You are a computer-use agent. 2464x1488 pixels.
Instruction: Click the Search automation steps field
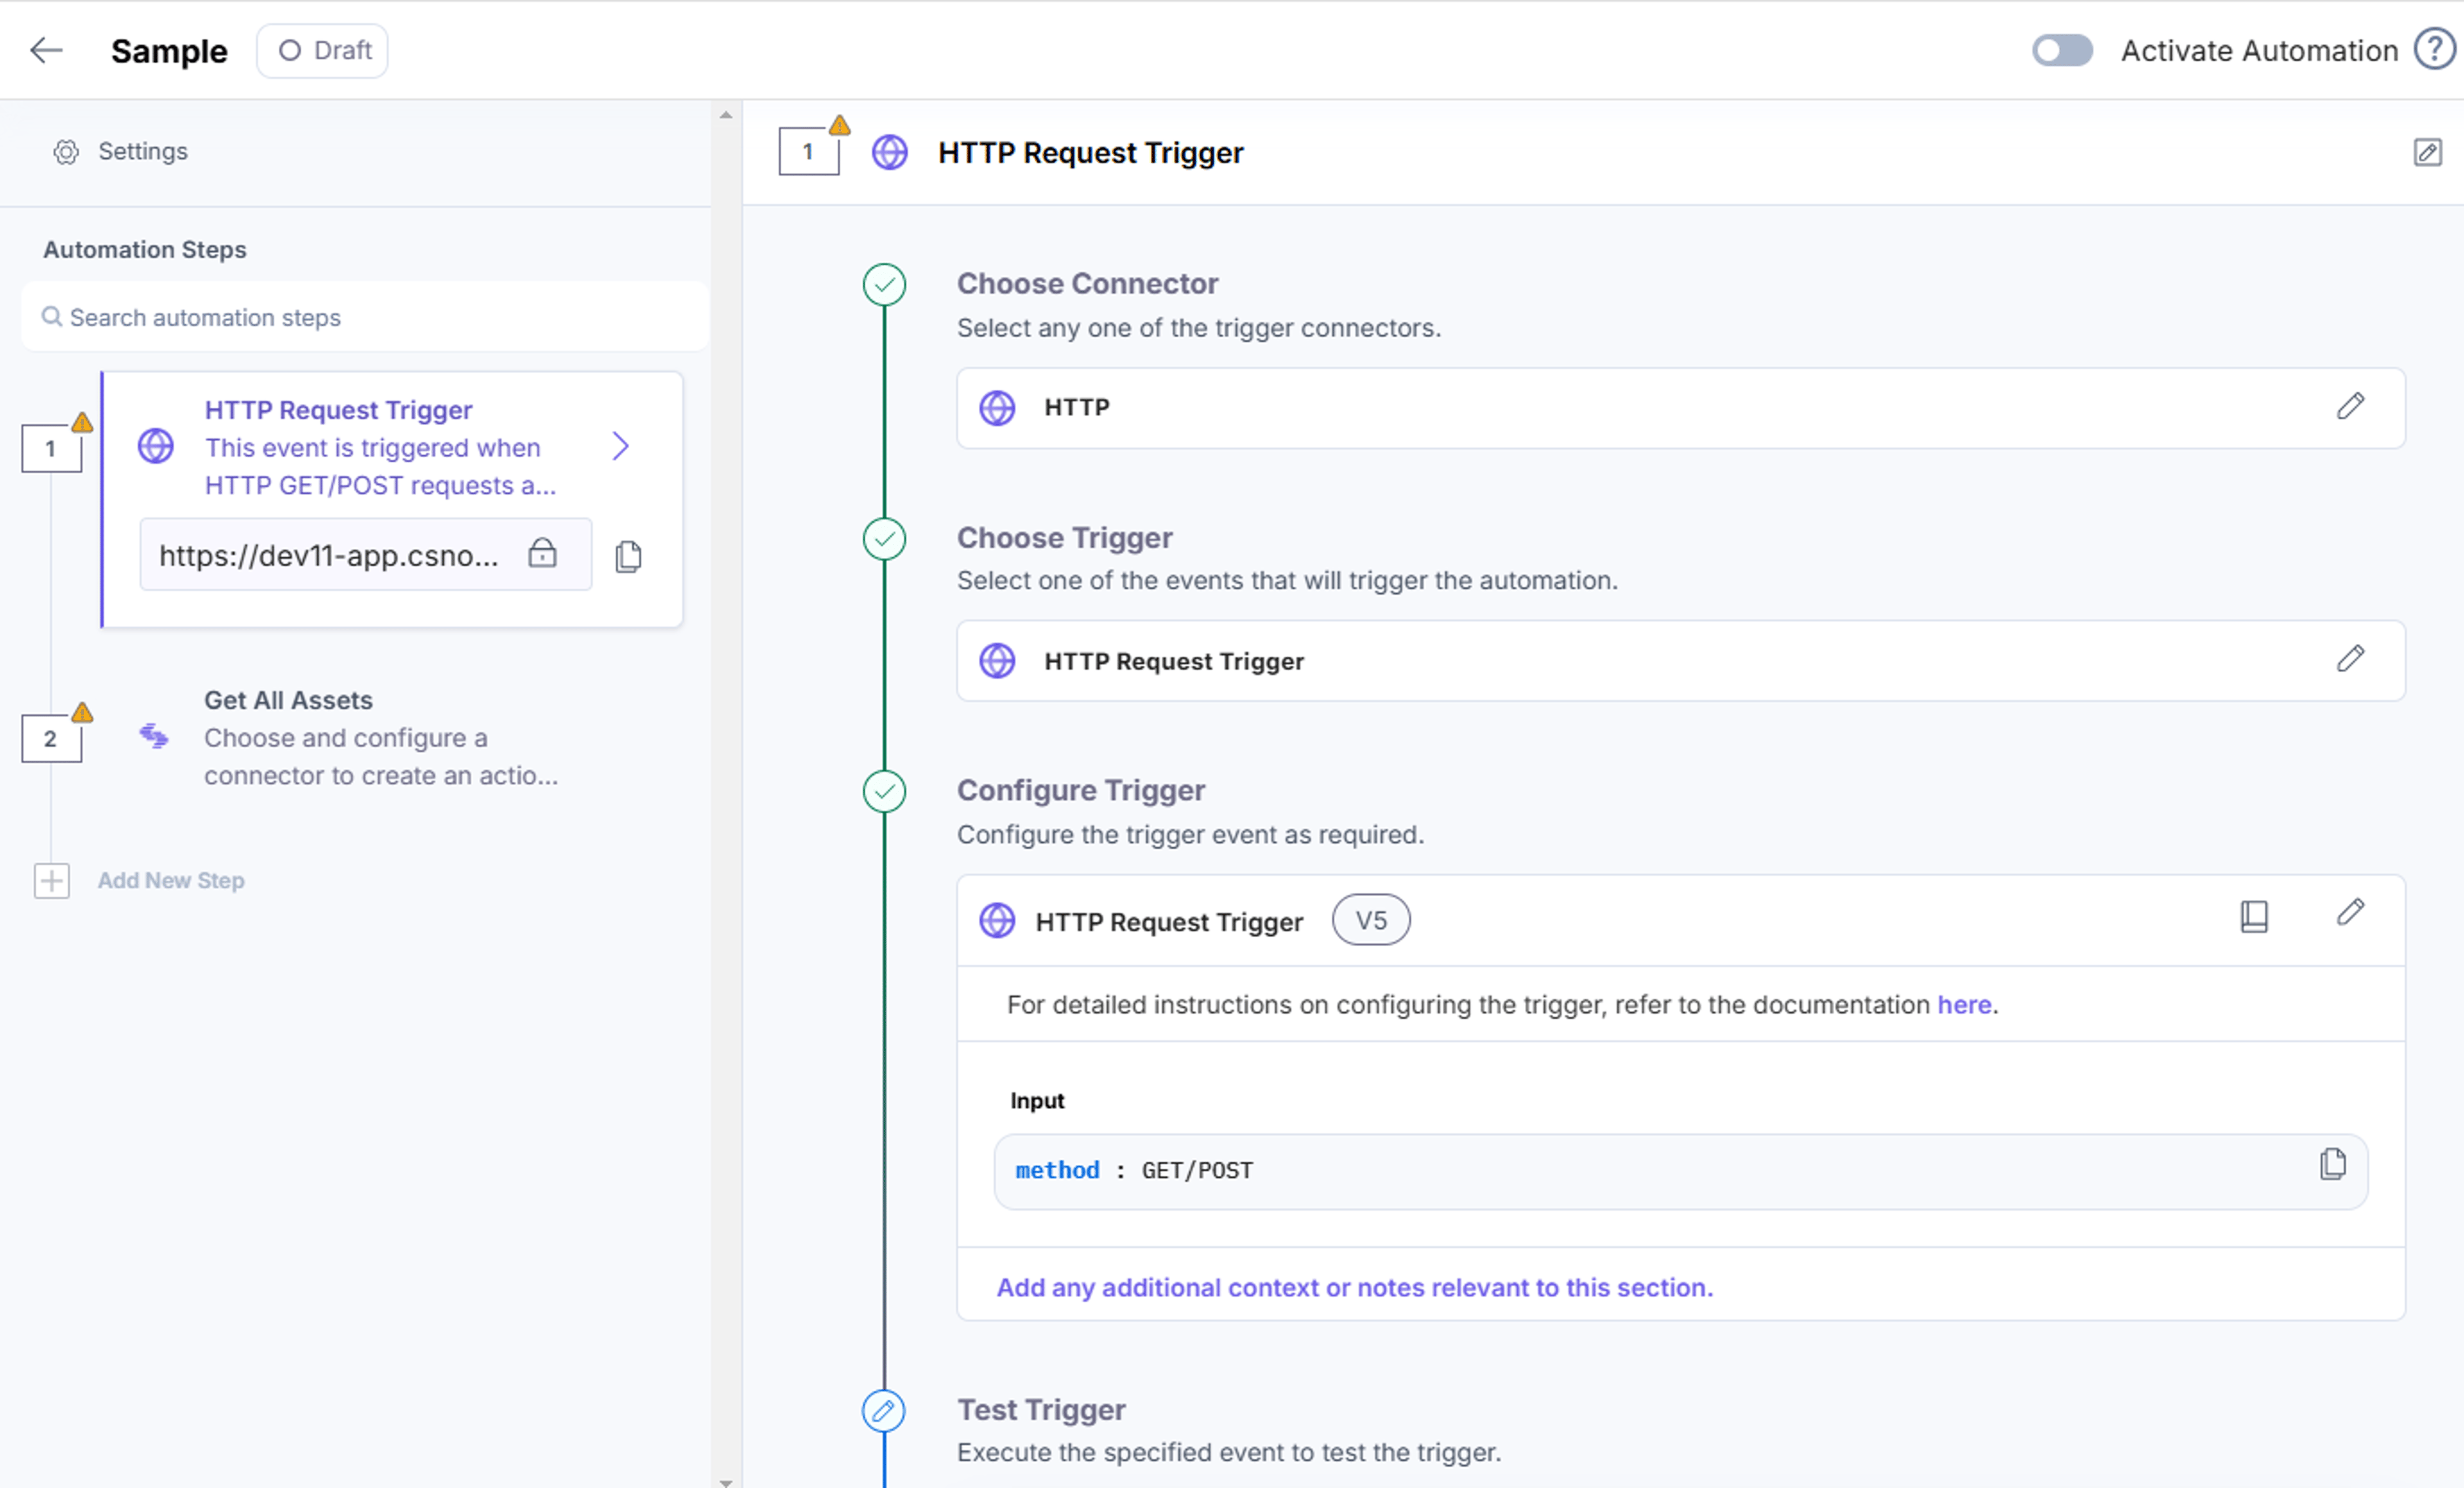tap(365, 317)
